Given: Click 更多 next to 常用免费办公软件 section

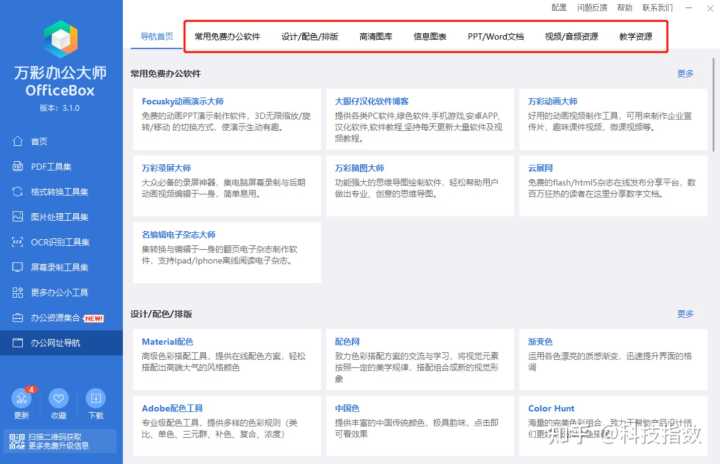Looking at the screenshot, I should click(x=685, y=74).
